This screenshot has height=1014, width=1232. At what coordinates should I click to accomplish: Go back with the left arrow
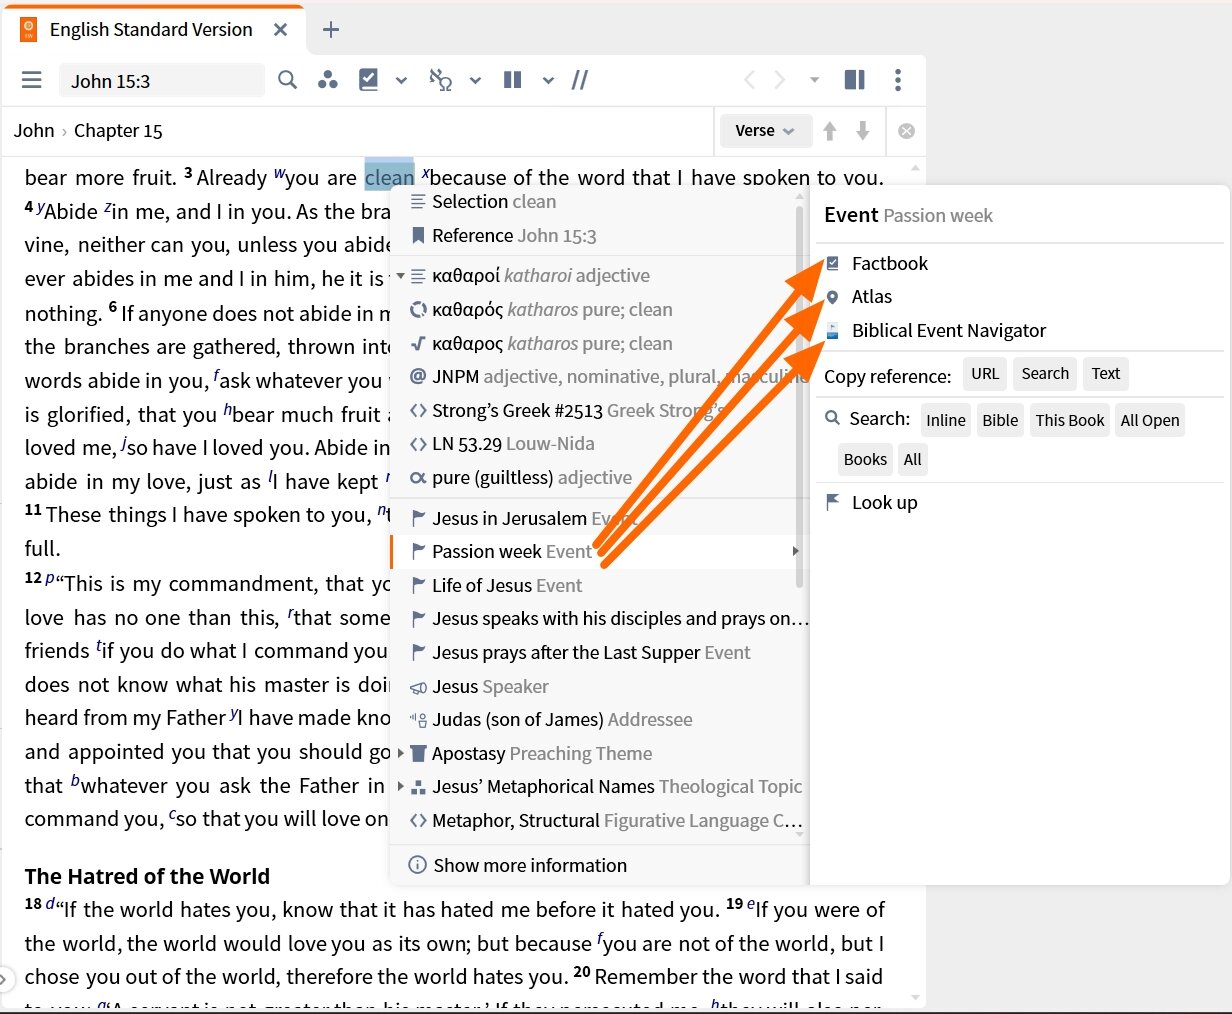pyautogui.click(x=749, y=80)
